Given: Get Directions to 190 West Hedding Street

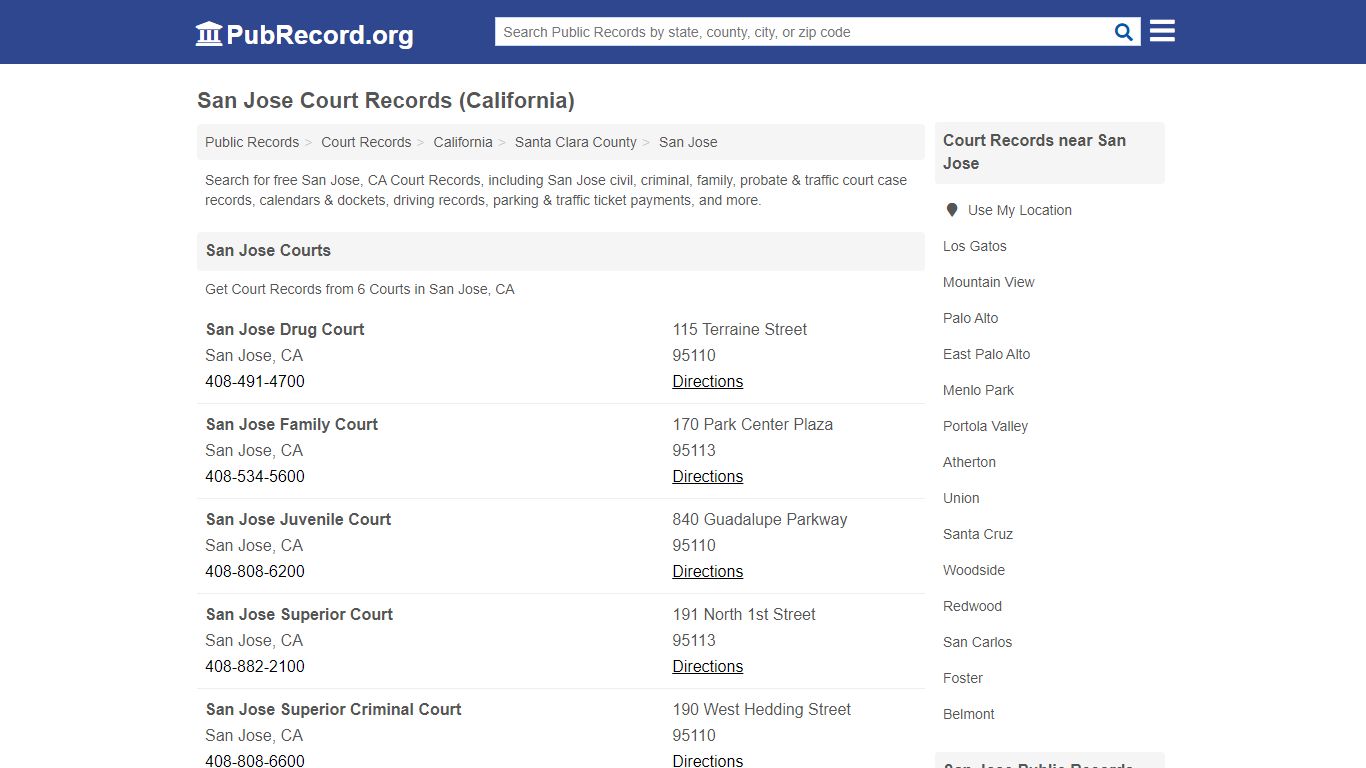Looking at the screenshot, I should pyautogui.click(x=708, y=760).
